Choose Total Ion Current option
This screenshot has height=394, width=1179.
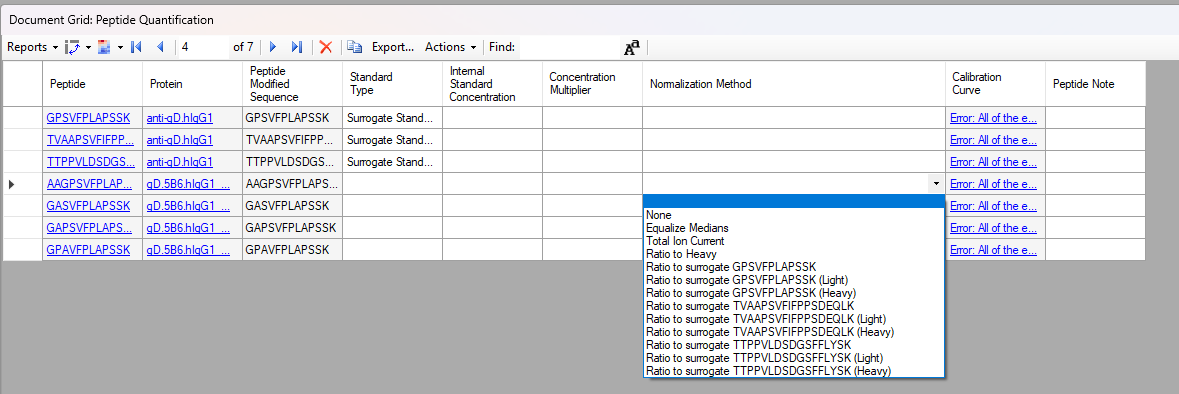pos(793,241)
